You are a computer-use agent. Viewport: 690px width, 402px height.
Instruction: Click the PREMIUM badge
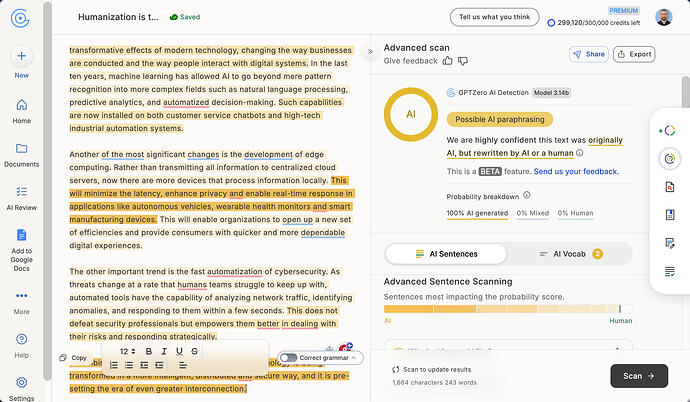[x=624, y=11]
